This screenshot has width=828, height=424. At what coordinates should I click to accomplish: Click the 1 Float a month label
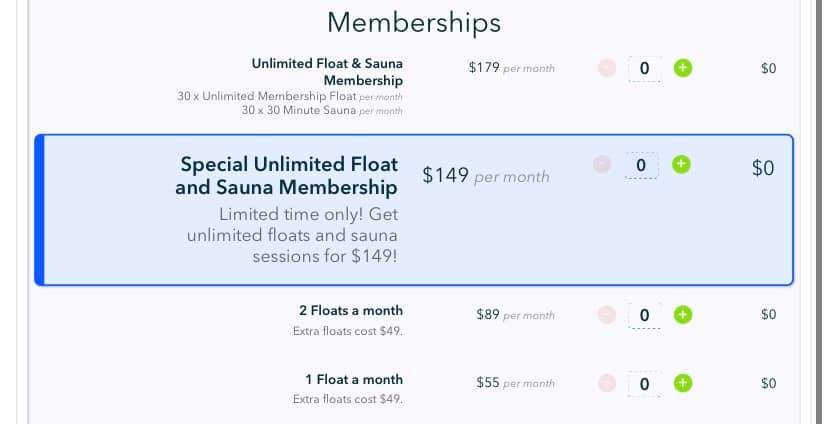tap(353, 379)
